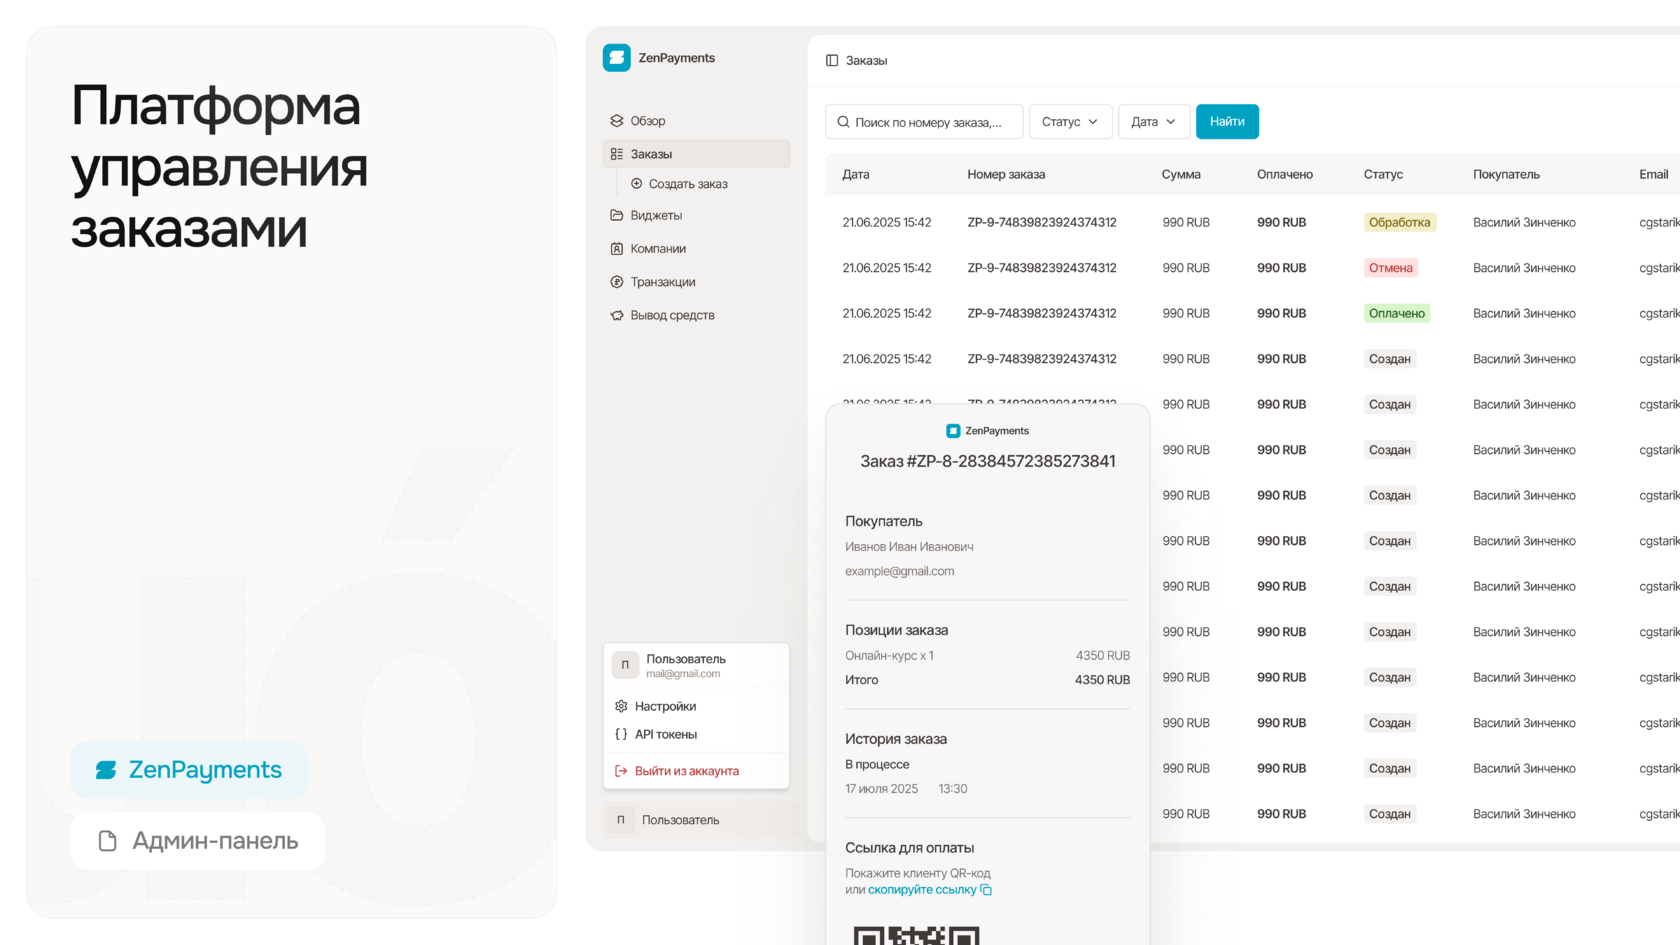Click the ZenPayments logo in the sidebar
Viewport: 1680px width, 945px height.
617,58
